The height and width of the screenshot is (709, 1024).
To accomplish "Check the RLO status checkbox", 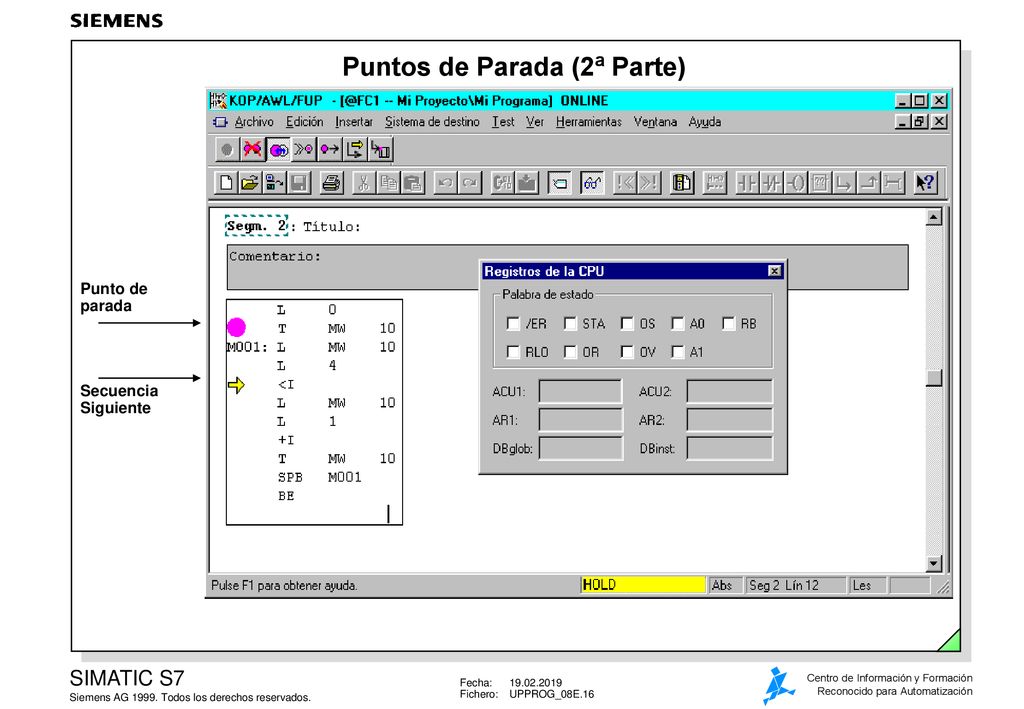I will (x=513, y=353).
